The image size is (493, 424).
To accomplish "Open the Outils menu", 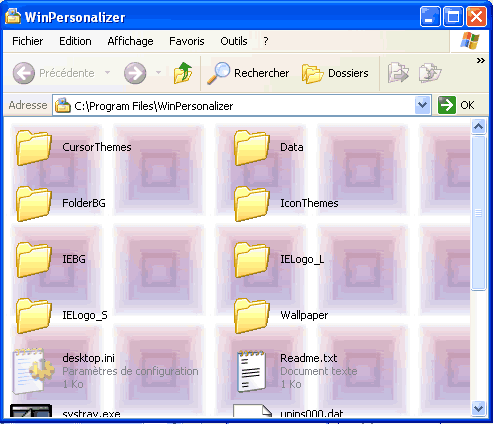I will coord(234,41).
